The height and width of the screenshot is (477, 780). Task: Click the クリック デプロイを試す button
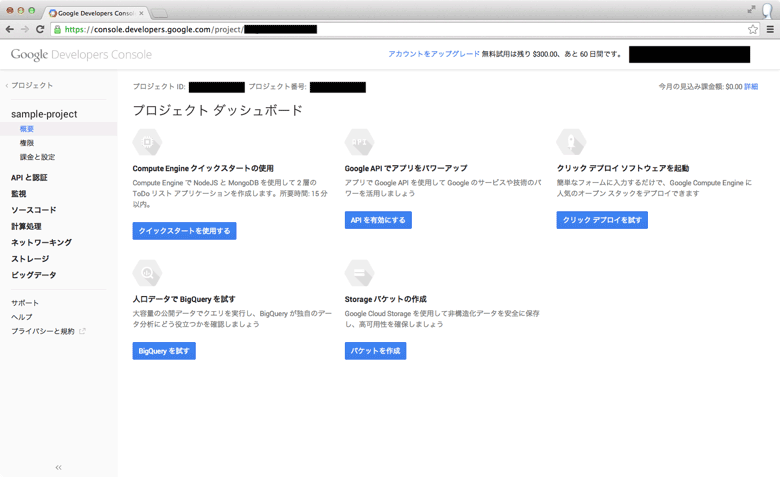(602, 220)
